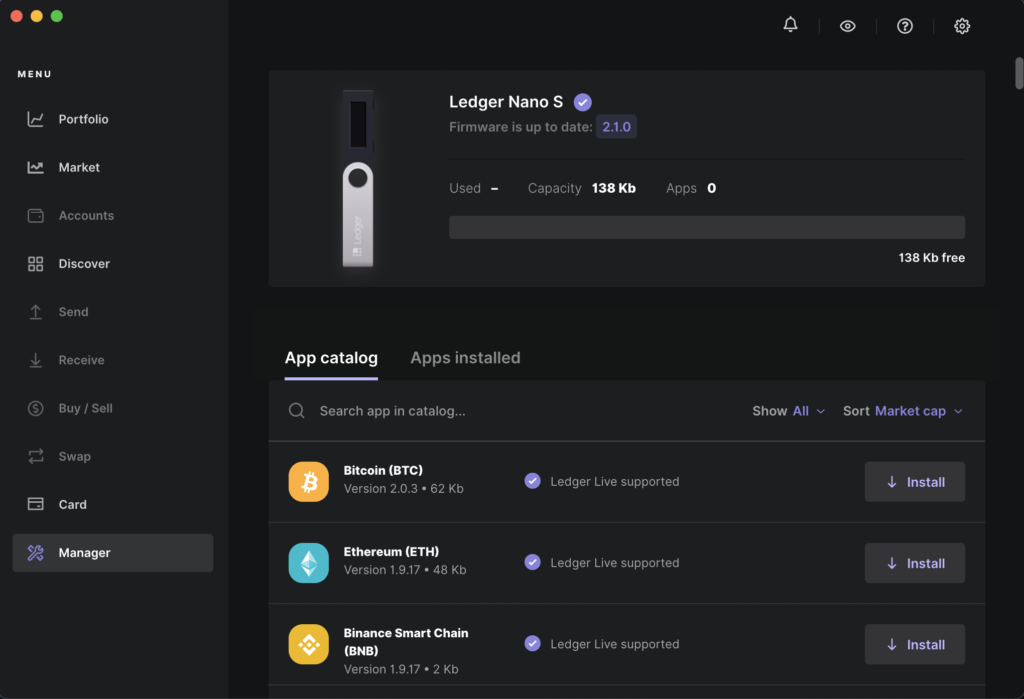Click the Bitcoin app icon
Image resolution: width=1024 pixels, height=699 pixels.
(x=308, y=482)
